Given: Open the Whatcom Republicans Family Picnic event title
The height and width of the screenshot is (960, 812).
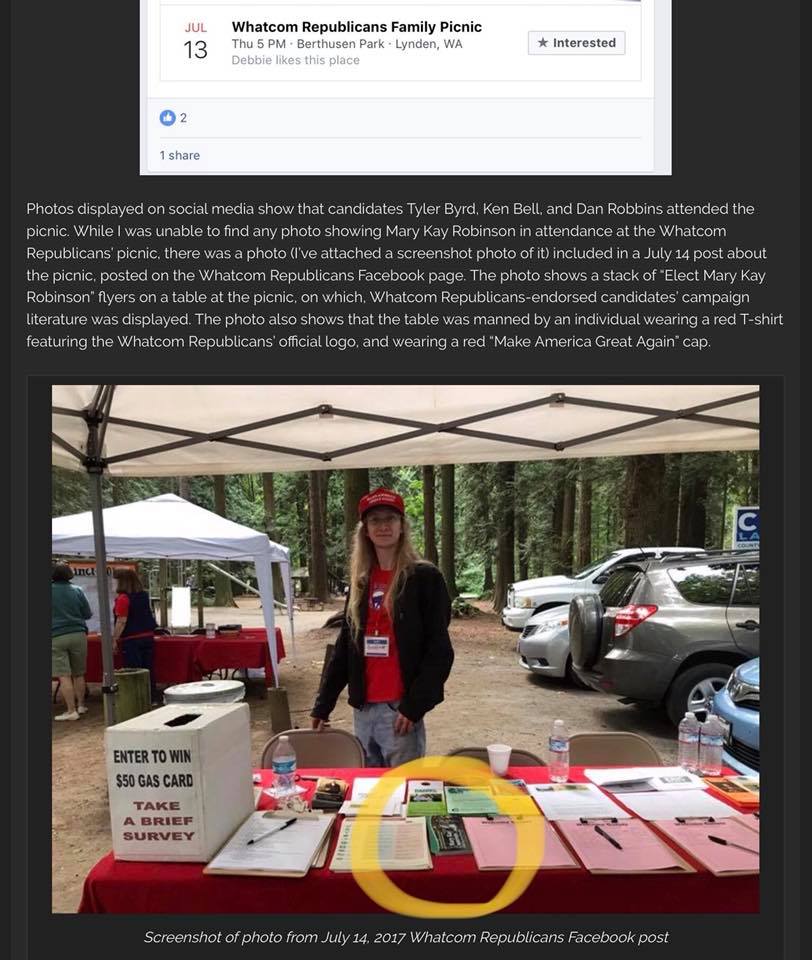Looking at the screenshot, I should coord(356,27).
